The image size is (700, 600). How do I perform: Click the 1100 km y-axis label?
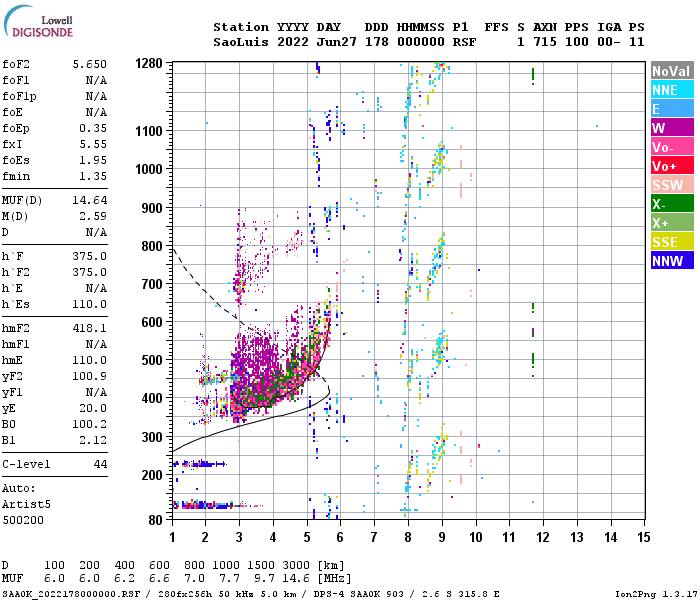(149, 131)
